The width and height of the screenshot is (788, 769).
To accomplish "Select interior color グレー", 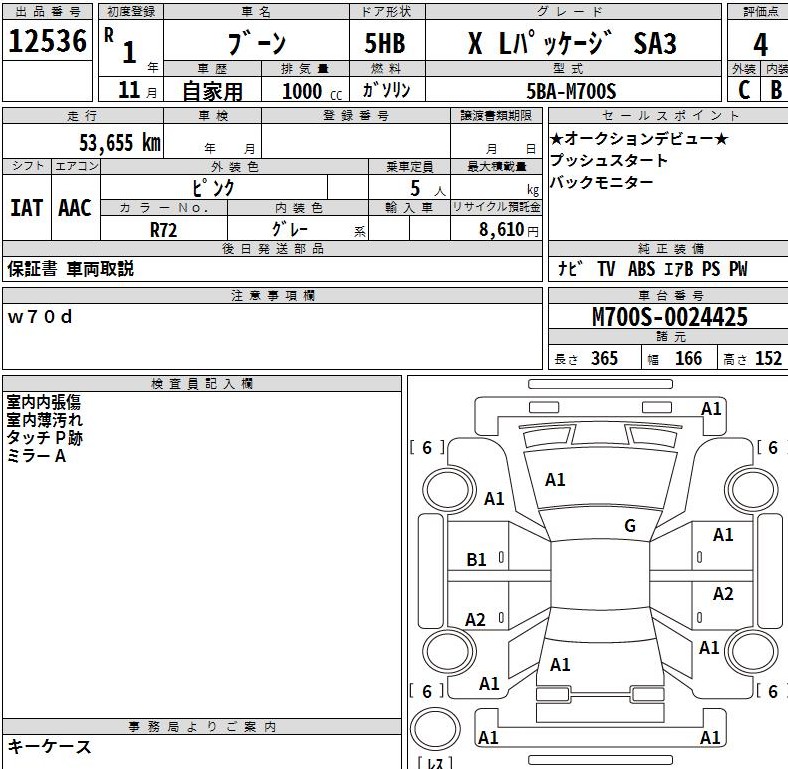I will (290, 229).
